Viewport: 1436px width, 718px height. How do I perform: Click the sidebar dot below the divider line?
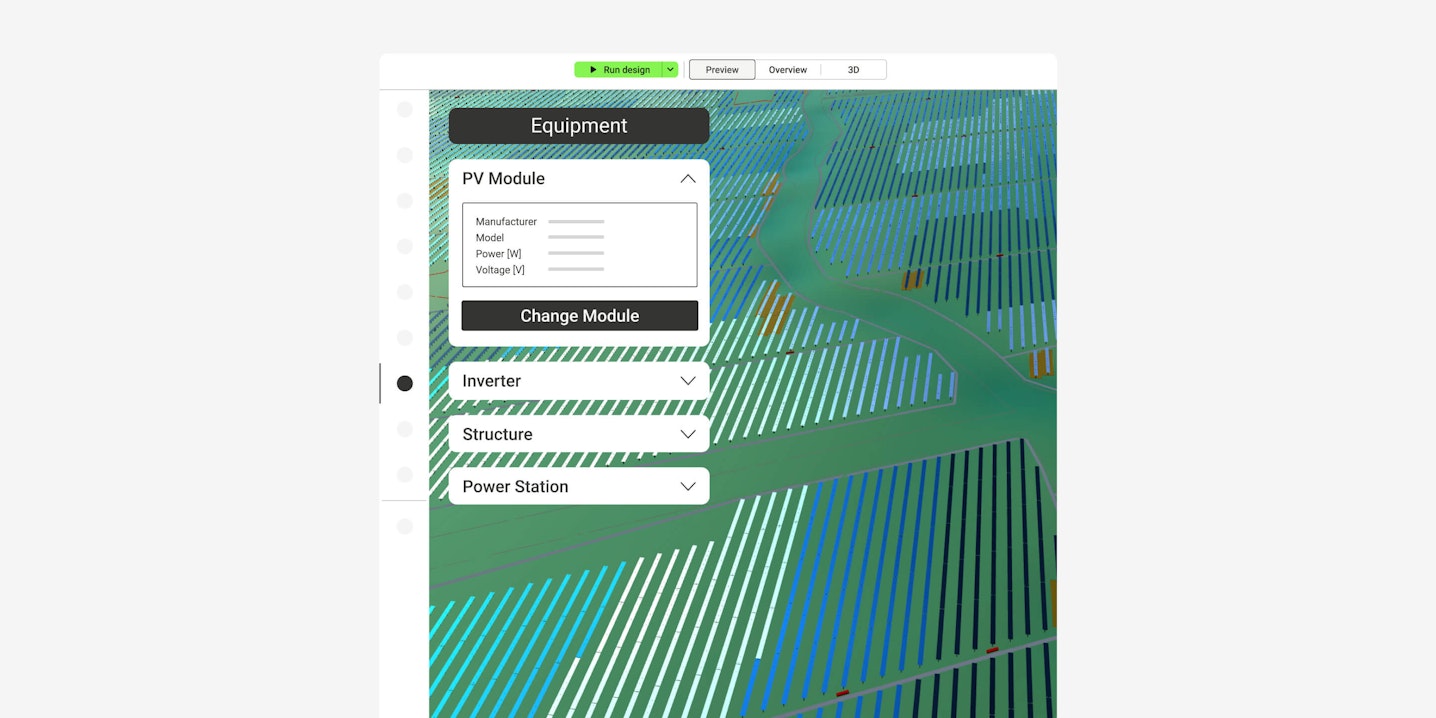click(405, 526)
